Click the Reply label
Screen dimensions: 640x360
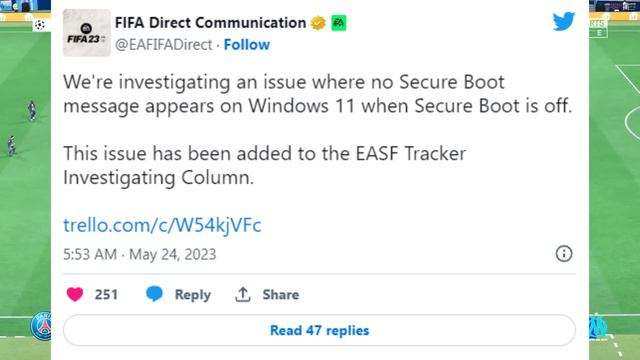[193, 295]
